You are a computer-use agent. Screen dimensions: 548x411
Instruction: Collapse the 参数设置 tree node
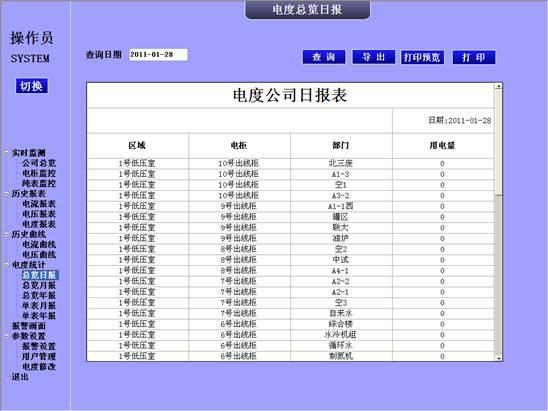pyautogui.click(x=7, y=336)
